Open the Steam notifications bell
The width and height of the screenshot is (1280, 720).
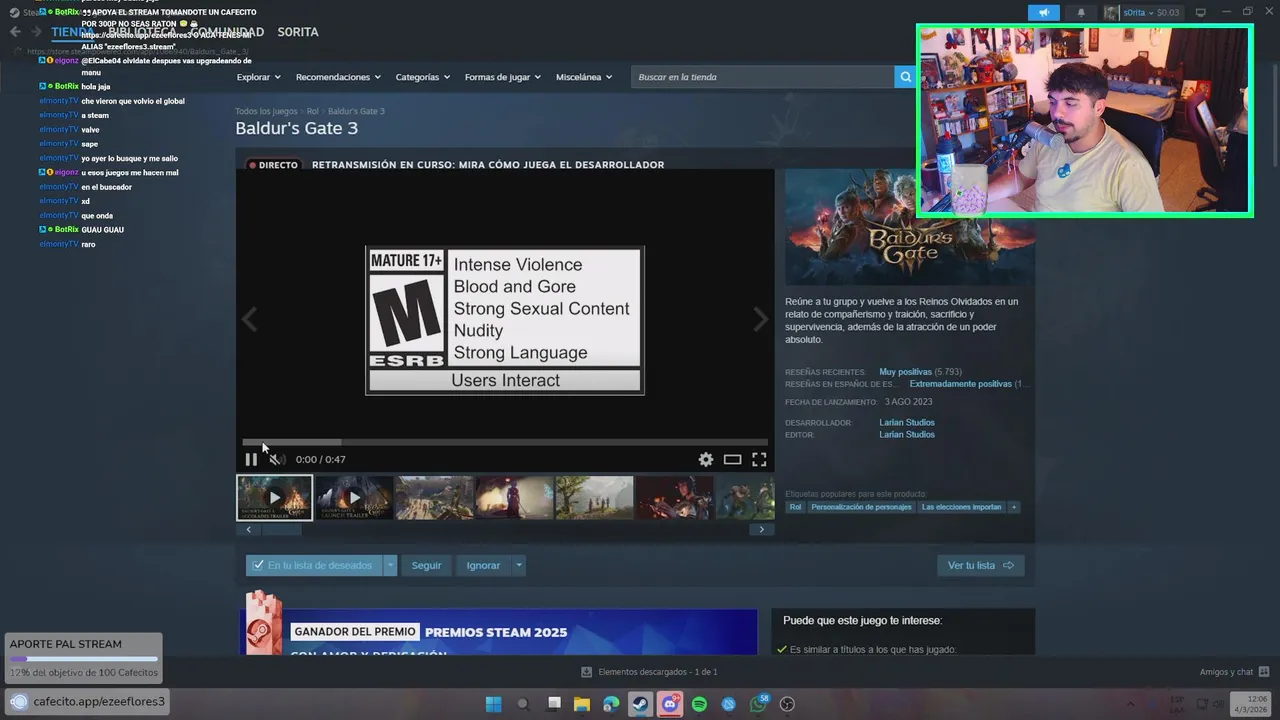click(1081, 12)
